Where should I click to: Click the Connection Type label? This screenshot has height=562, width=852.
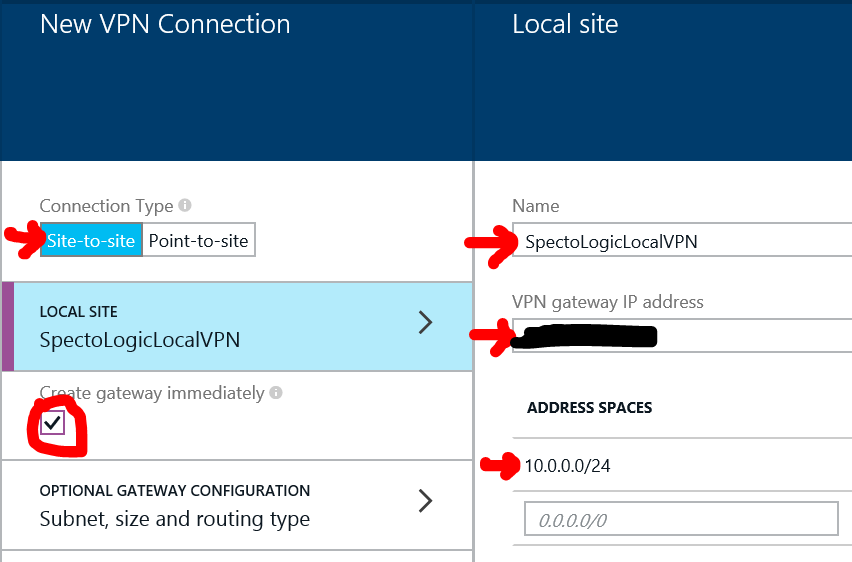coord(105,206)
